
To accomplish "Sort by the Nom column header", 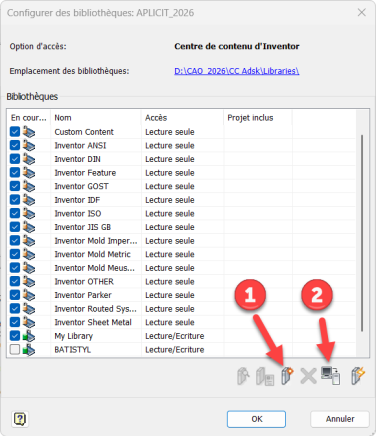I will [x=96, y=118].
